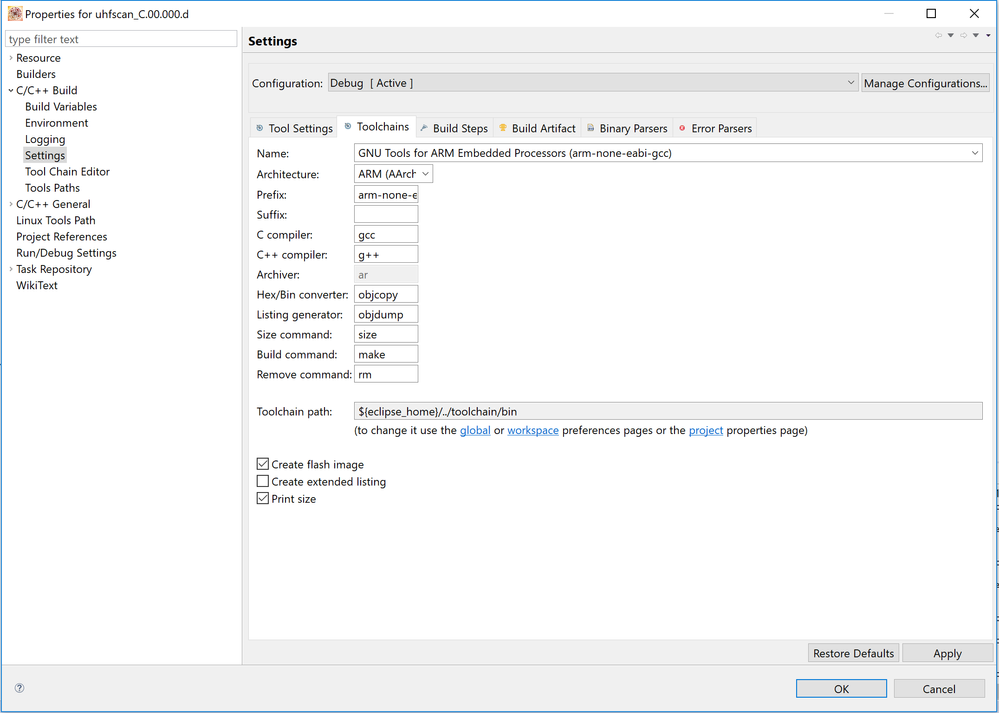
Task: Uncheck Create flash image checkbox
Action: 263,464
